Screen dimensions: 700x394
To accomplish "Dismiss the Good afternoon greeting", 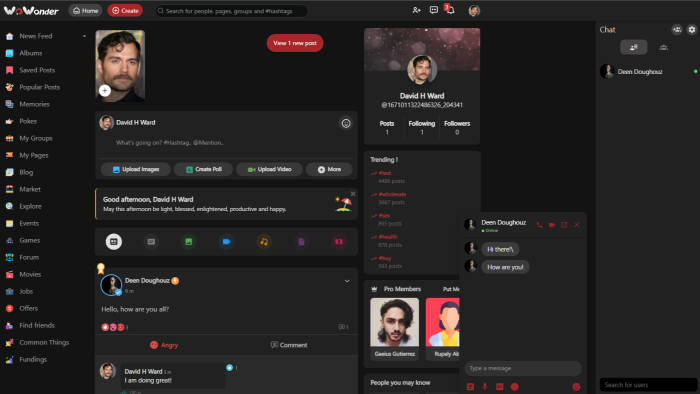I will [353, 194].
